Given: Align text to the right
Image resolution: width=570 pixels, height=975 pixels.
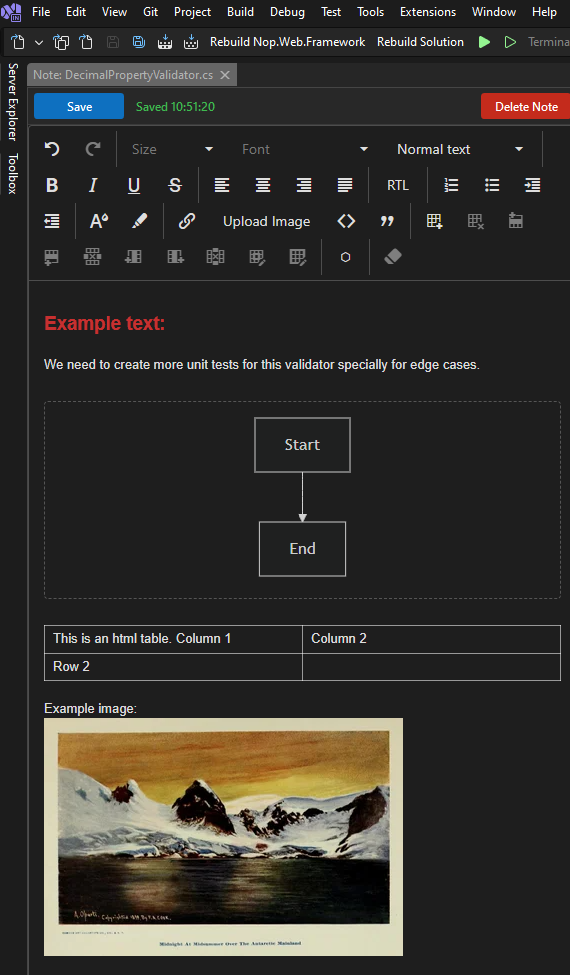Looking at the screenshot, I should click(304, 185).
